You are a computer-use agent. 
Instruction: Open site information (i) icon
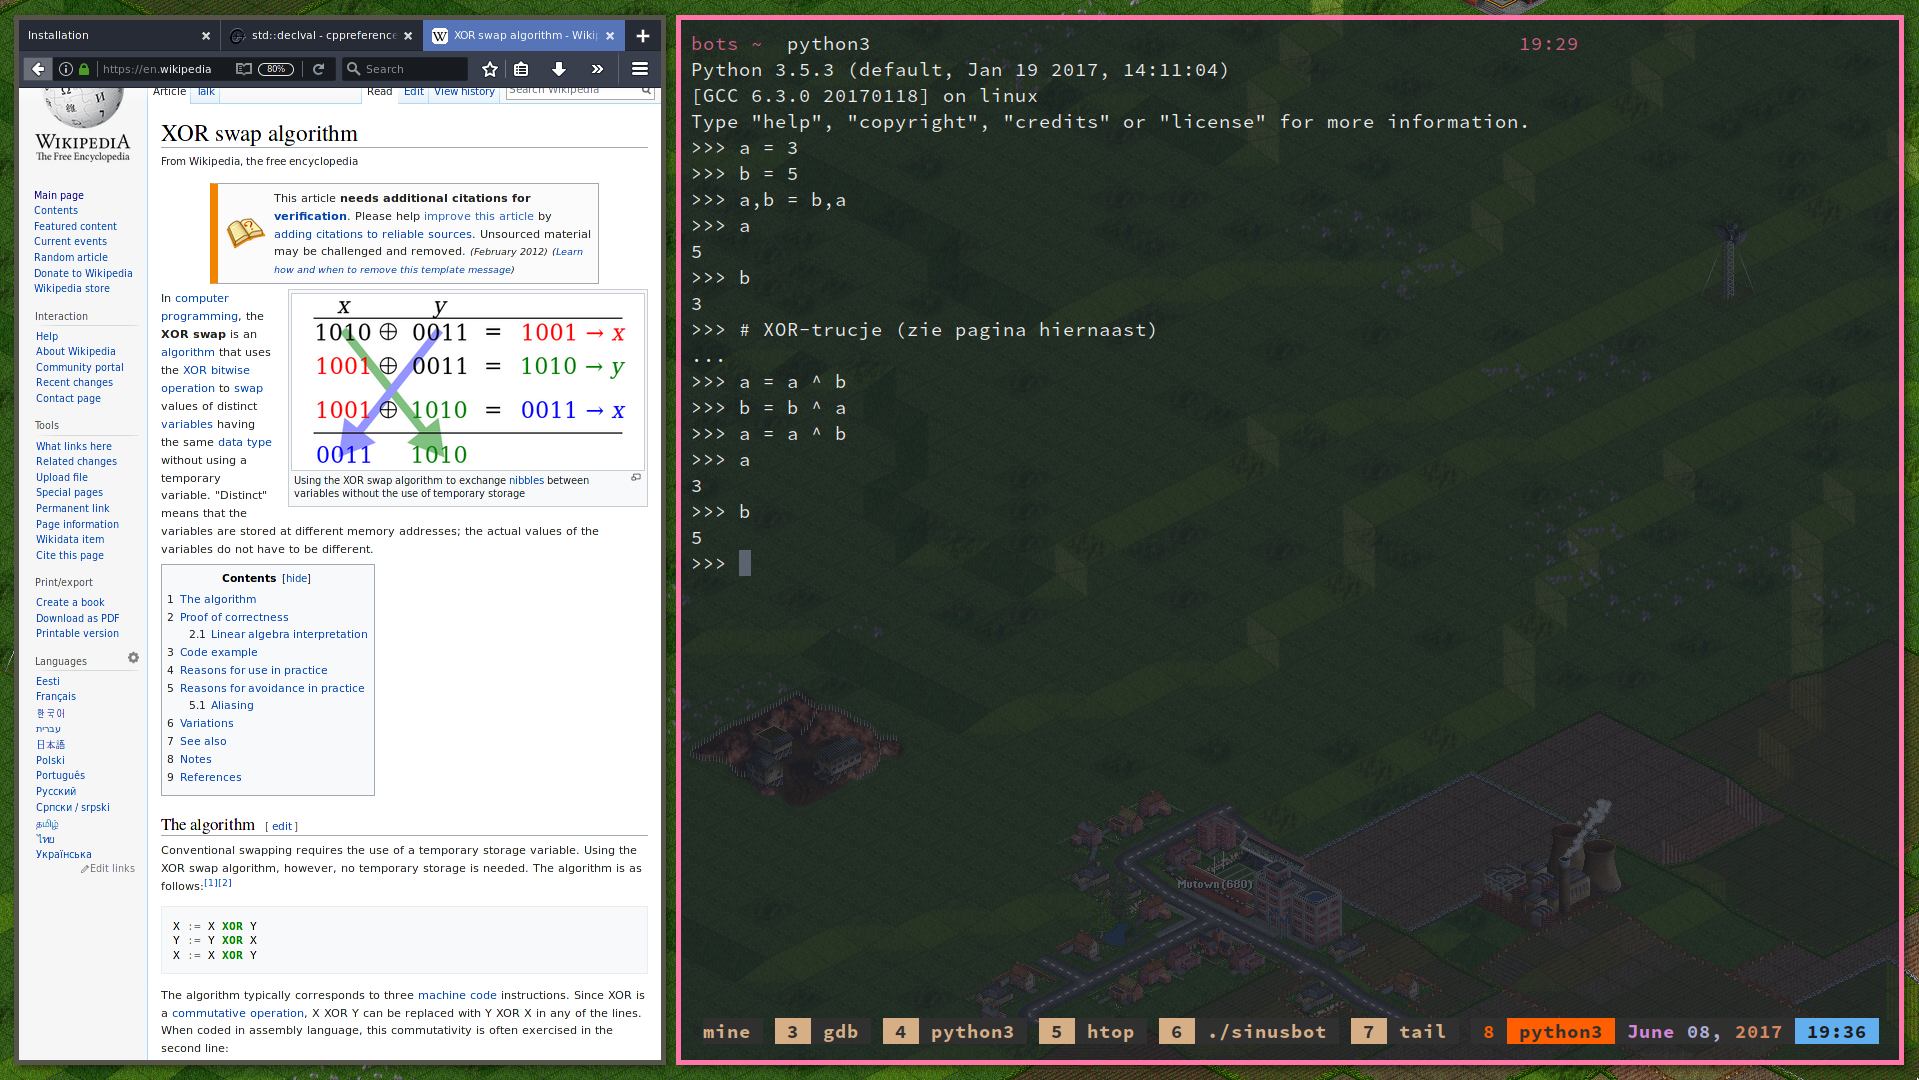point(66,69)
